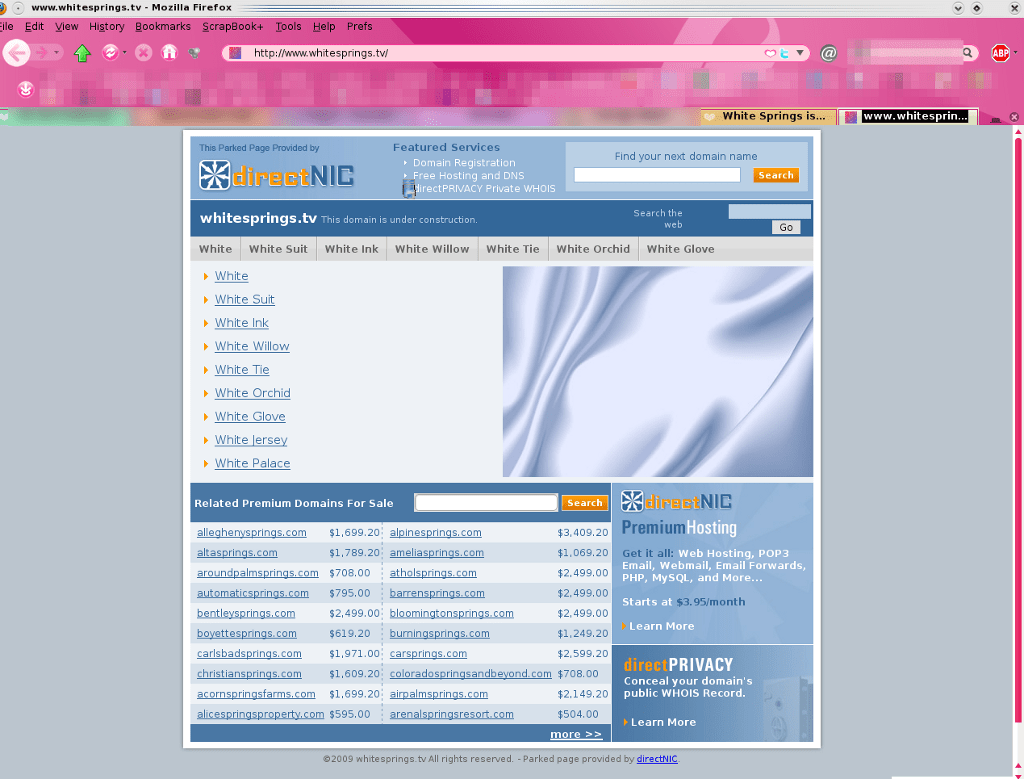Go back with the Back arrow button

pos(16,52)
